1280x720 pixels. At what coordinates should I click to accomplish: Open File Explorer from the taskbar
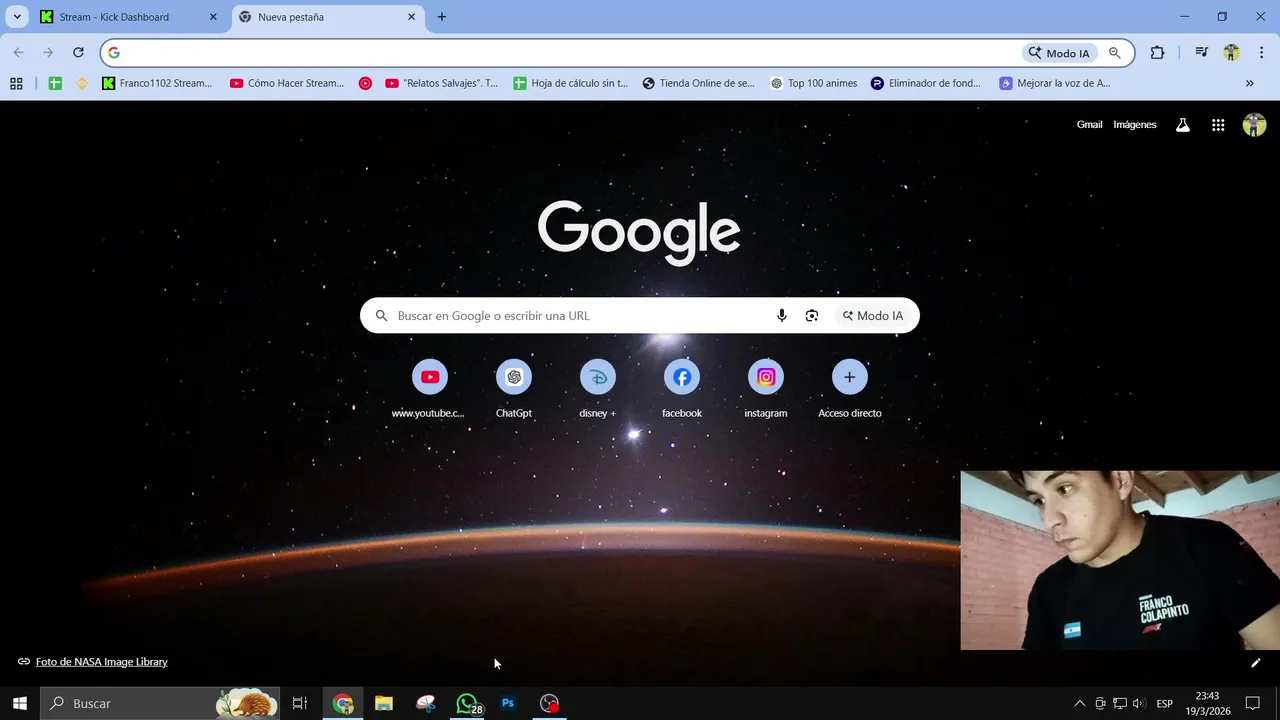click(384, 703)
